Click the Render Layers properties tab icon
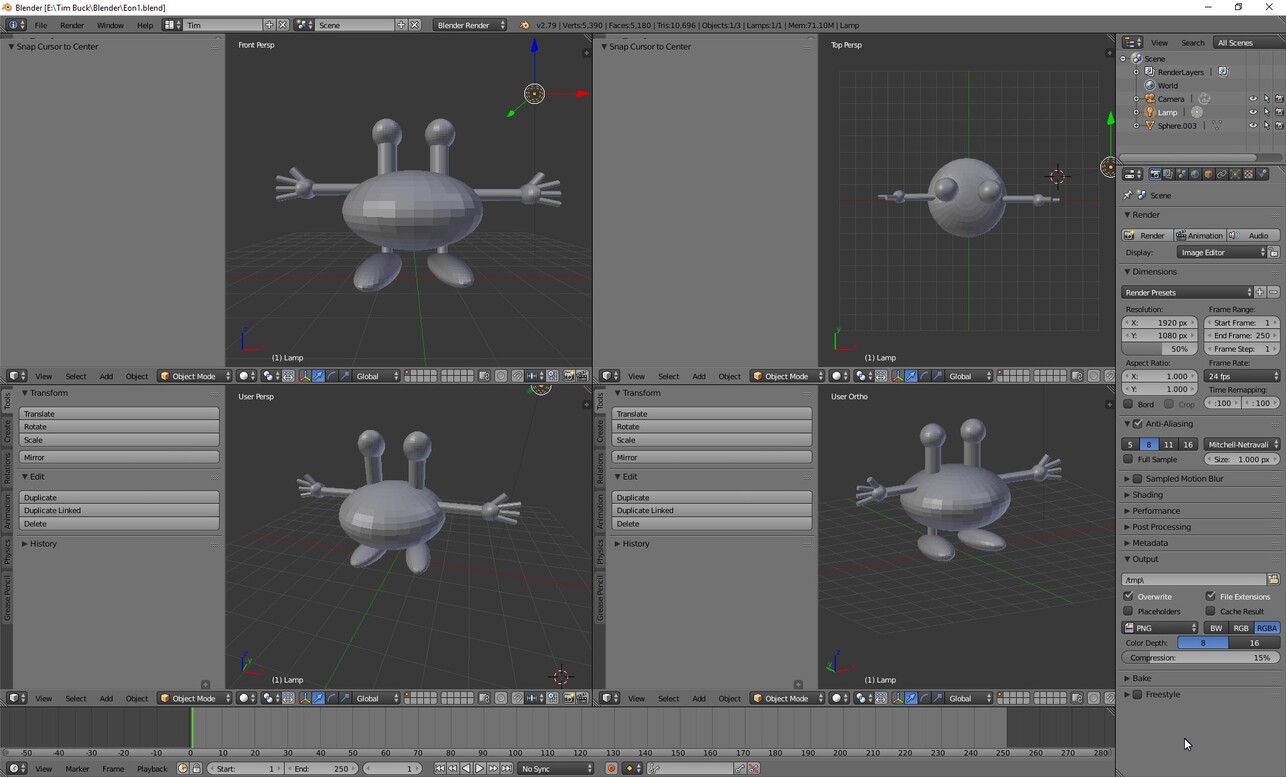This screenshot has width=1286, height=777. click(1168, 174)
